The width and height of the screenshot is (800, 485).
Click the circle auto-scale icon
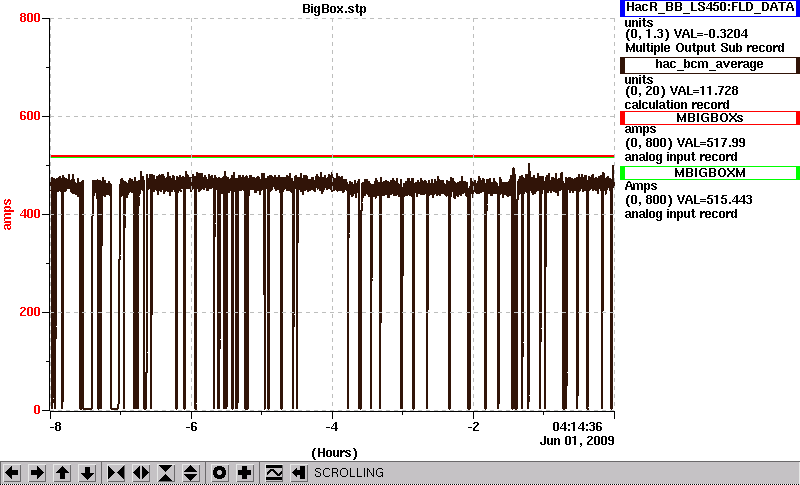pyautogui.click(x=219, y=473)
